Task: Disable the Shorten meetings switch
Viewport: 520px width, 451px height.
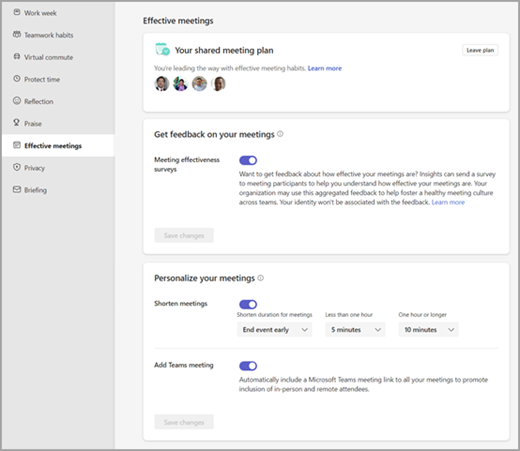Action: click(248, 304)
